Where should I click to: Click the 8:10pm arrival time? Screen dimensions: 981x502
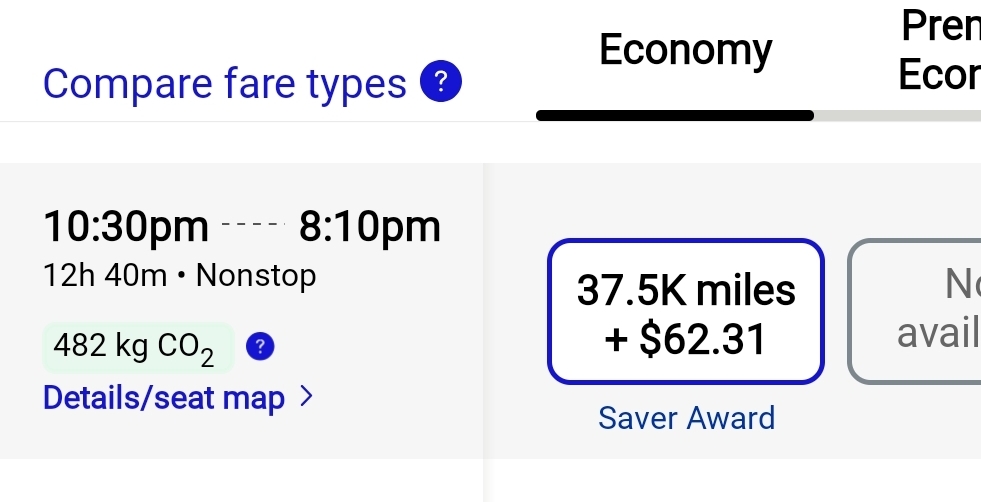pyautogui.click(x=370, y=227)
